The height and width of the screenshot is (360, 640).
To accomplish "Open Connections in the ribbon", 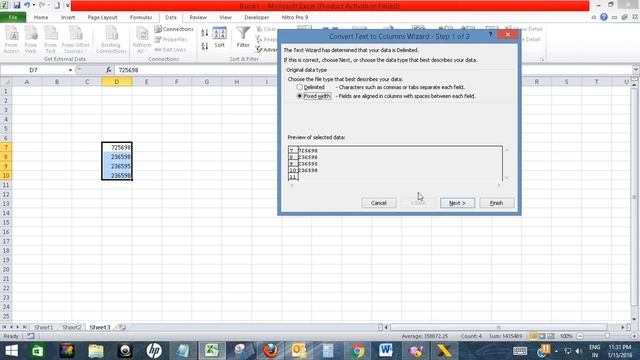I will tap(174, 29).
